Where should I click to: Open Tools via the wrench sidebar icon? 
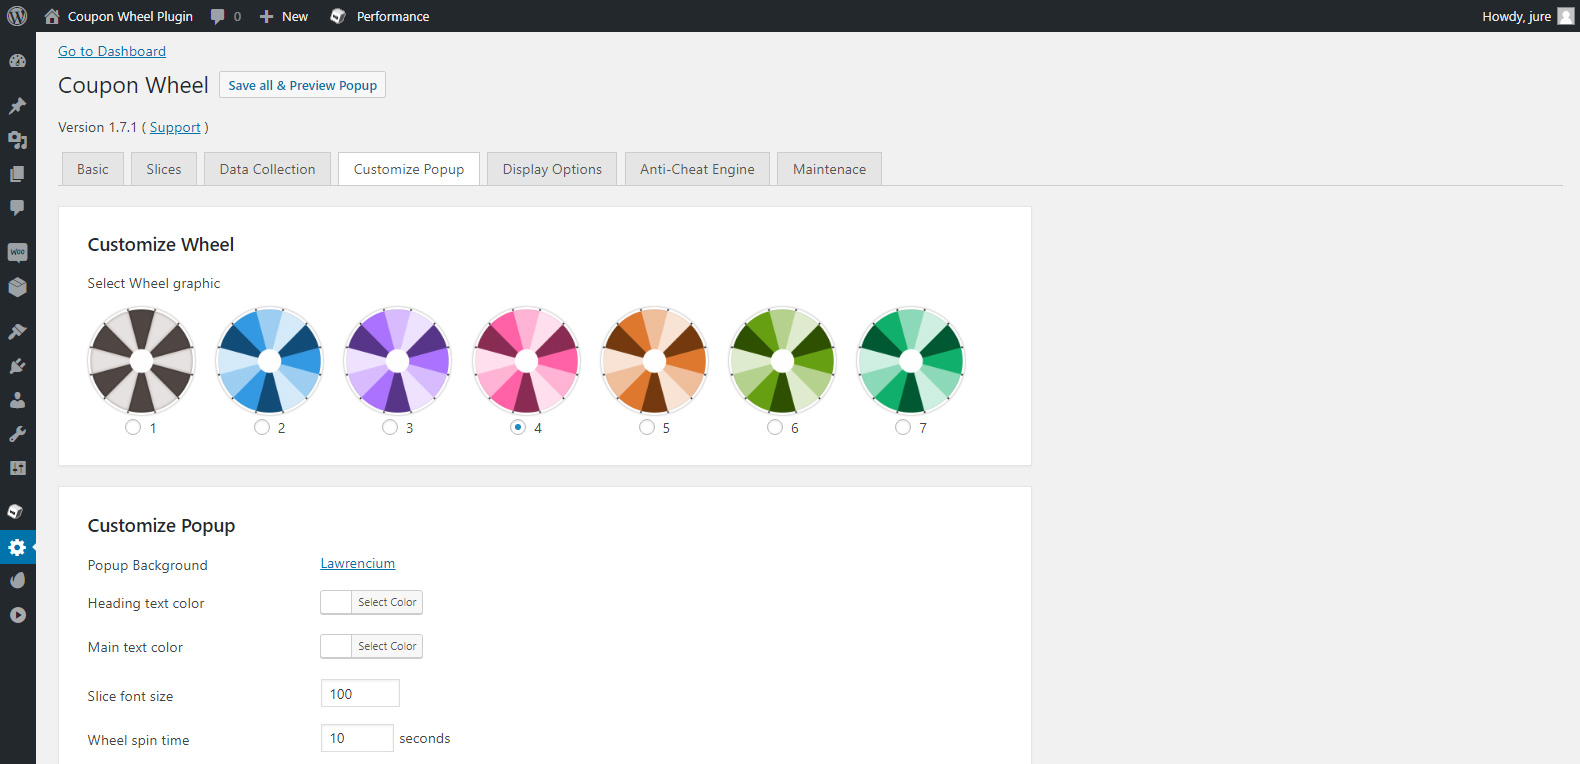pyautogui.click(x=17, y=434)
